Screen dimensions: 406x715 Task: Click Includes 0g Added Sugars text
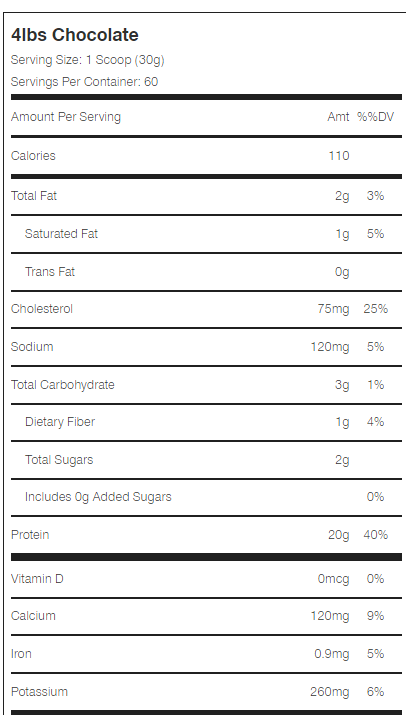98,497
